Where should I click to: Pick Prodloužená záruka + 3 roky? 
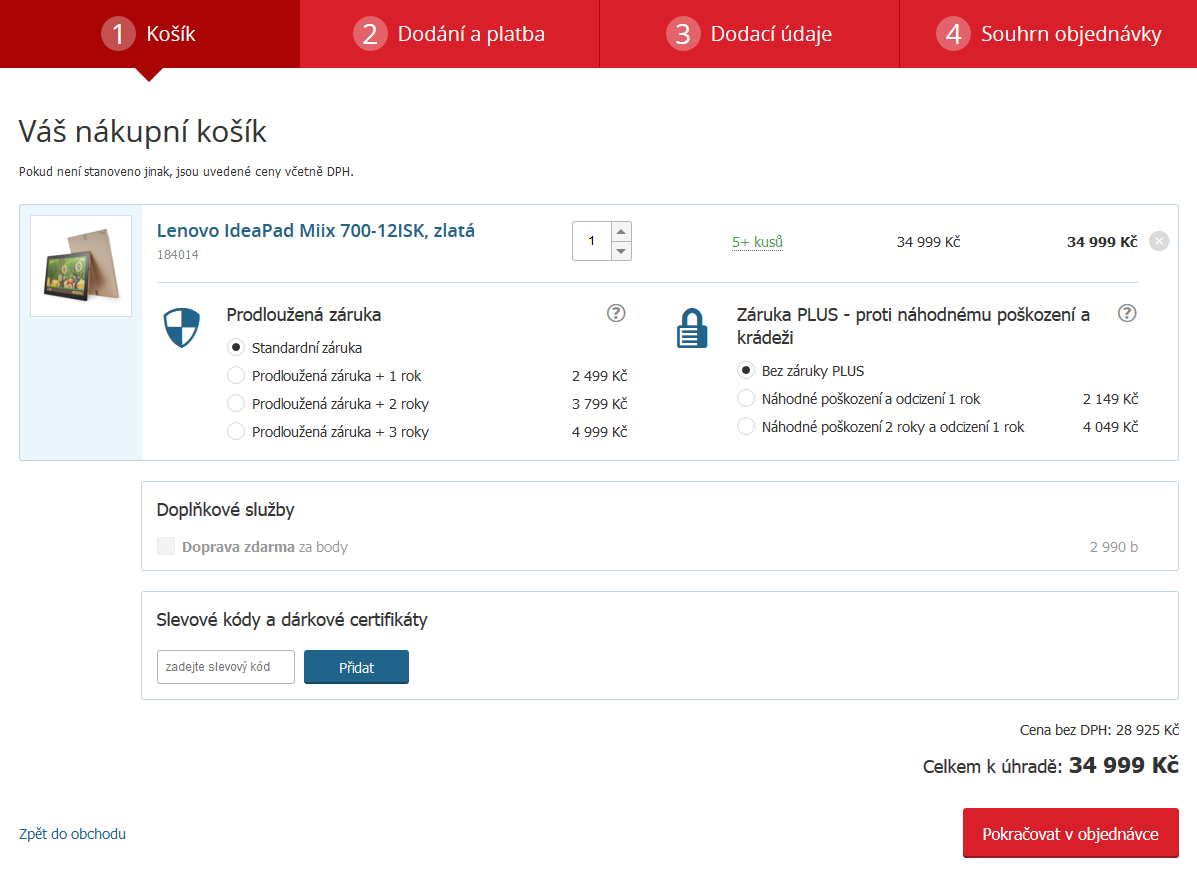click(236, 431)
